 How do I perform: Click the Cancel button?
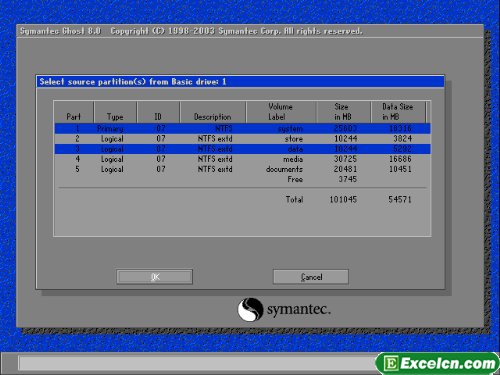311,277
